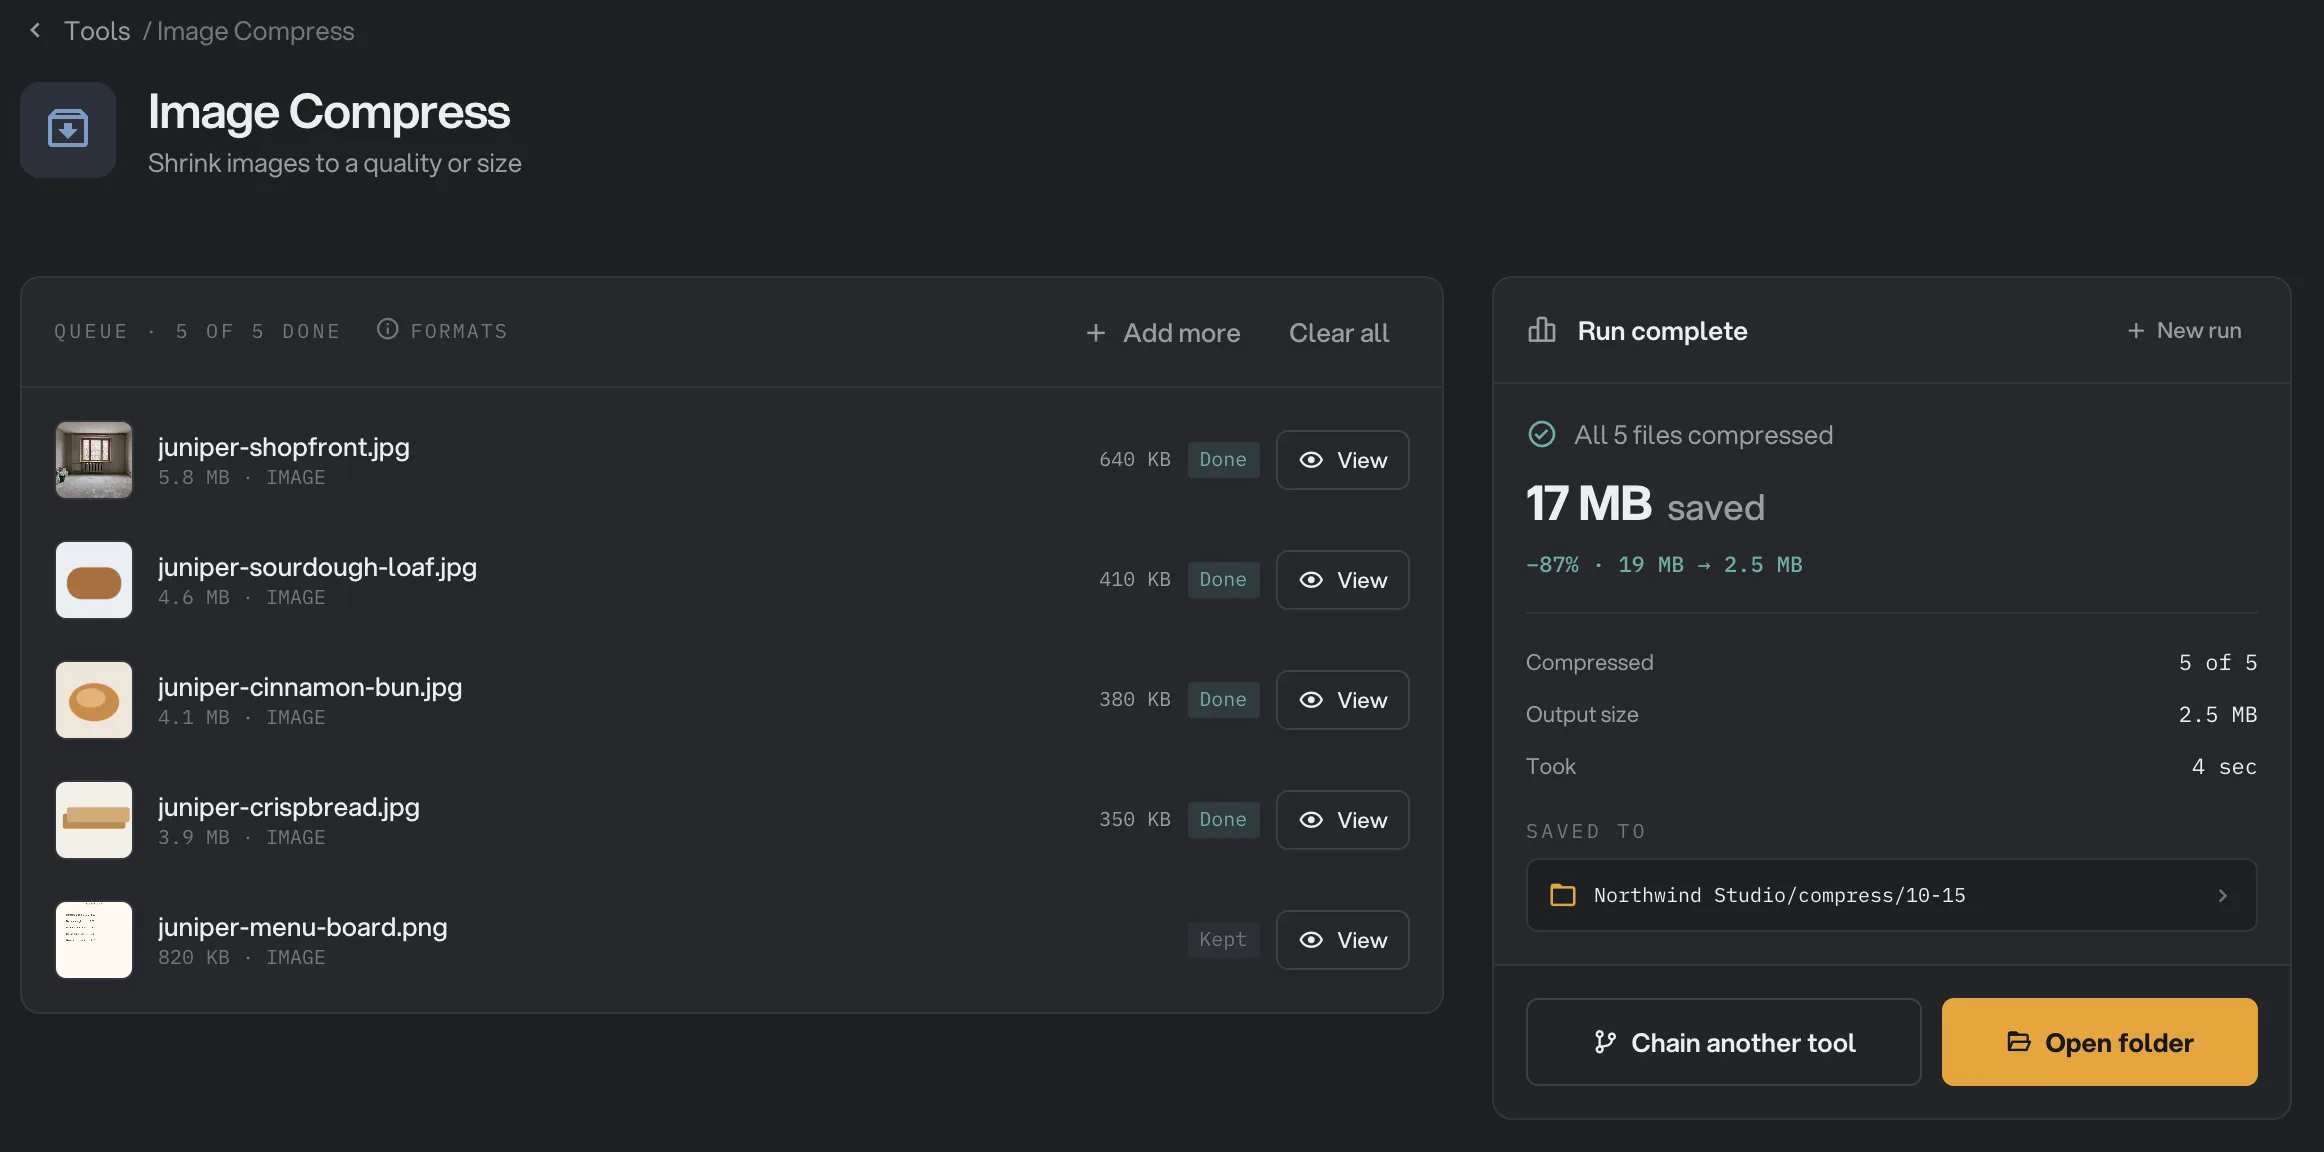View the compressed juniper-cinnamon-bun.jpg
Viewport: 2324px width, 1152px height.
click(1342, 700)
